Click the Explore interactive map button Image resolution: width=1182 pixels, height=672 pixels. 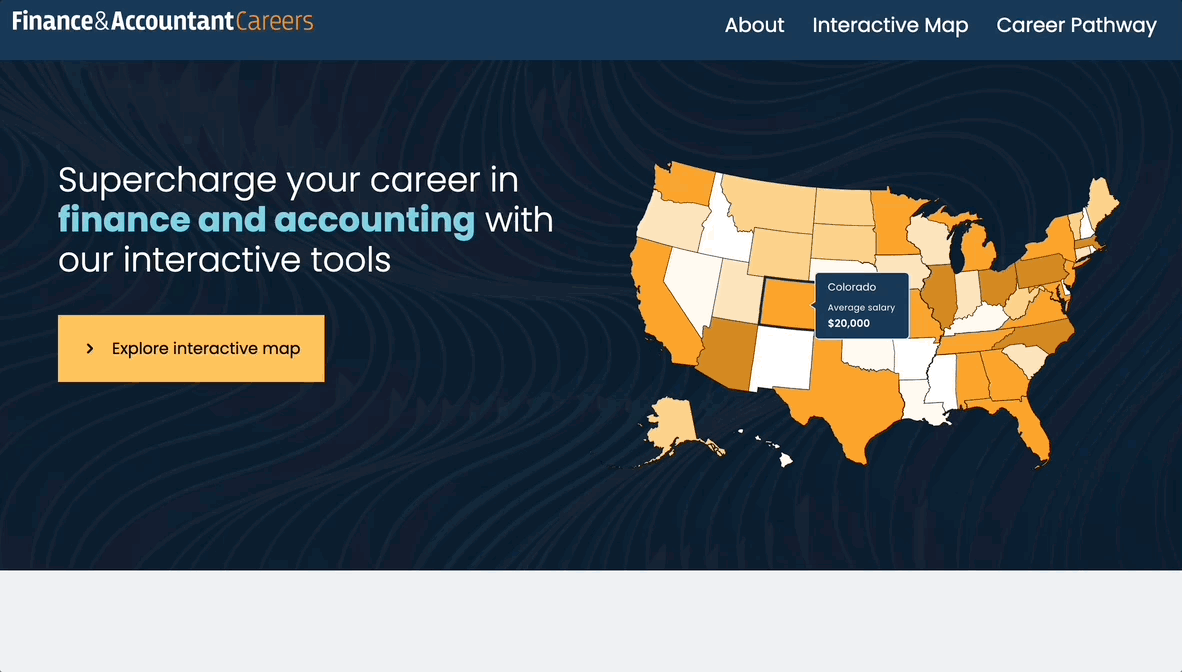[191, 348]
